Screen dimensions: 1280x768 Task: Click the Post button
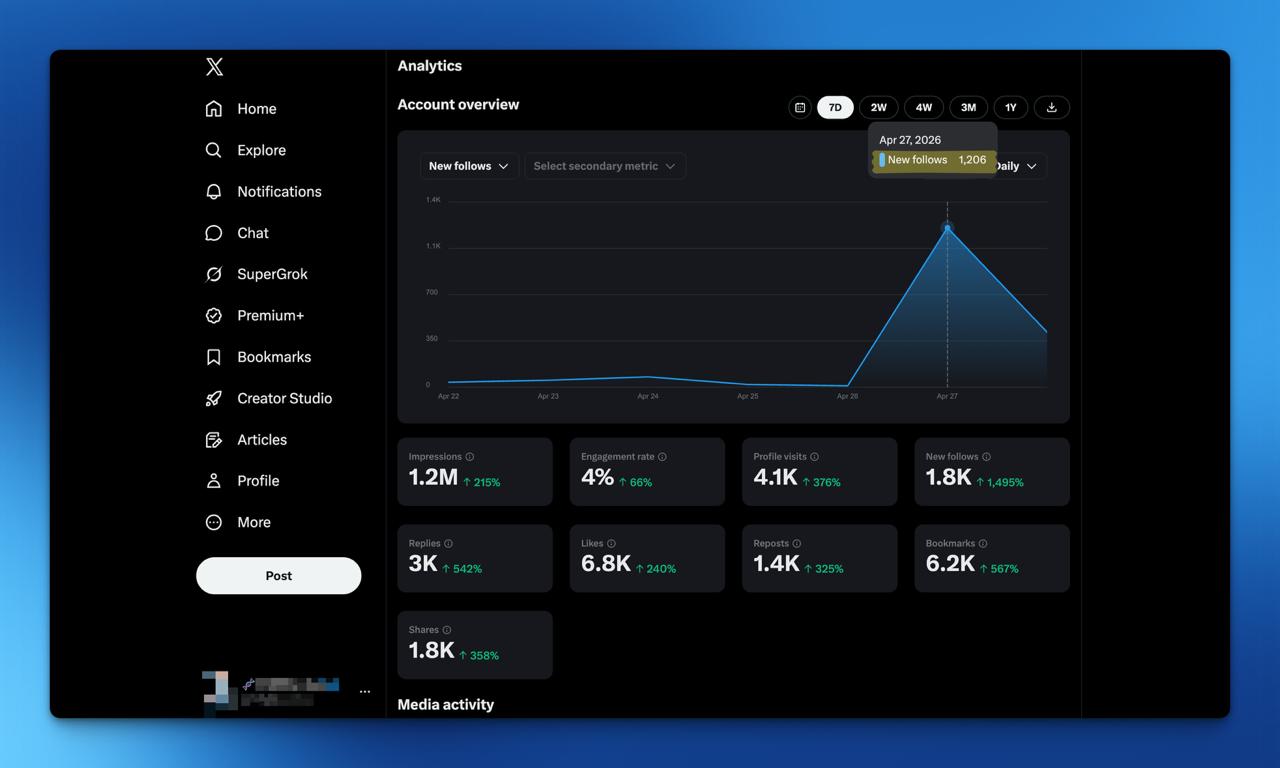[278, 575]
